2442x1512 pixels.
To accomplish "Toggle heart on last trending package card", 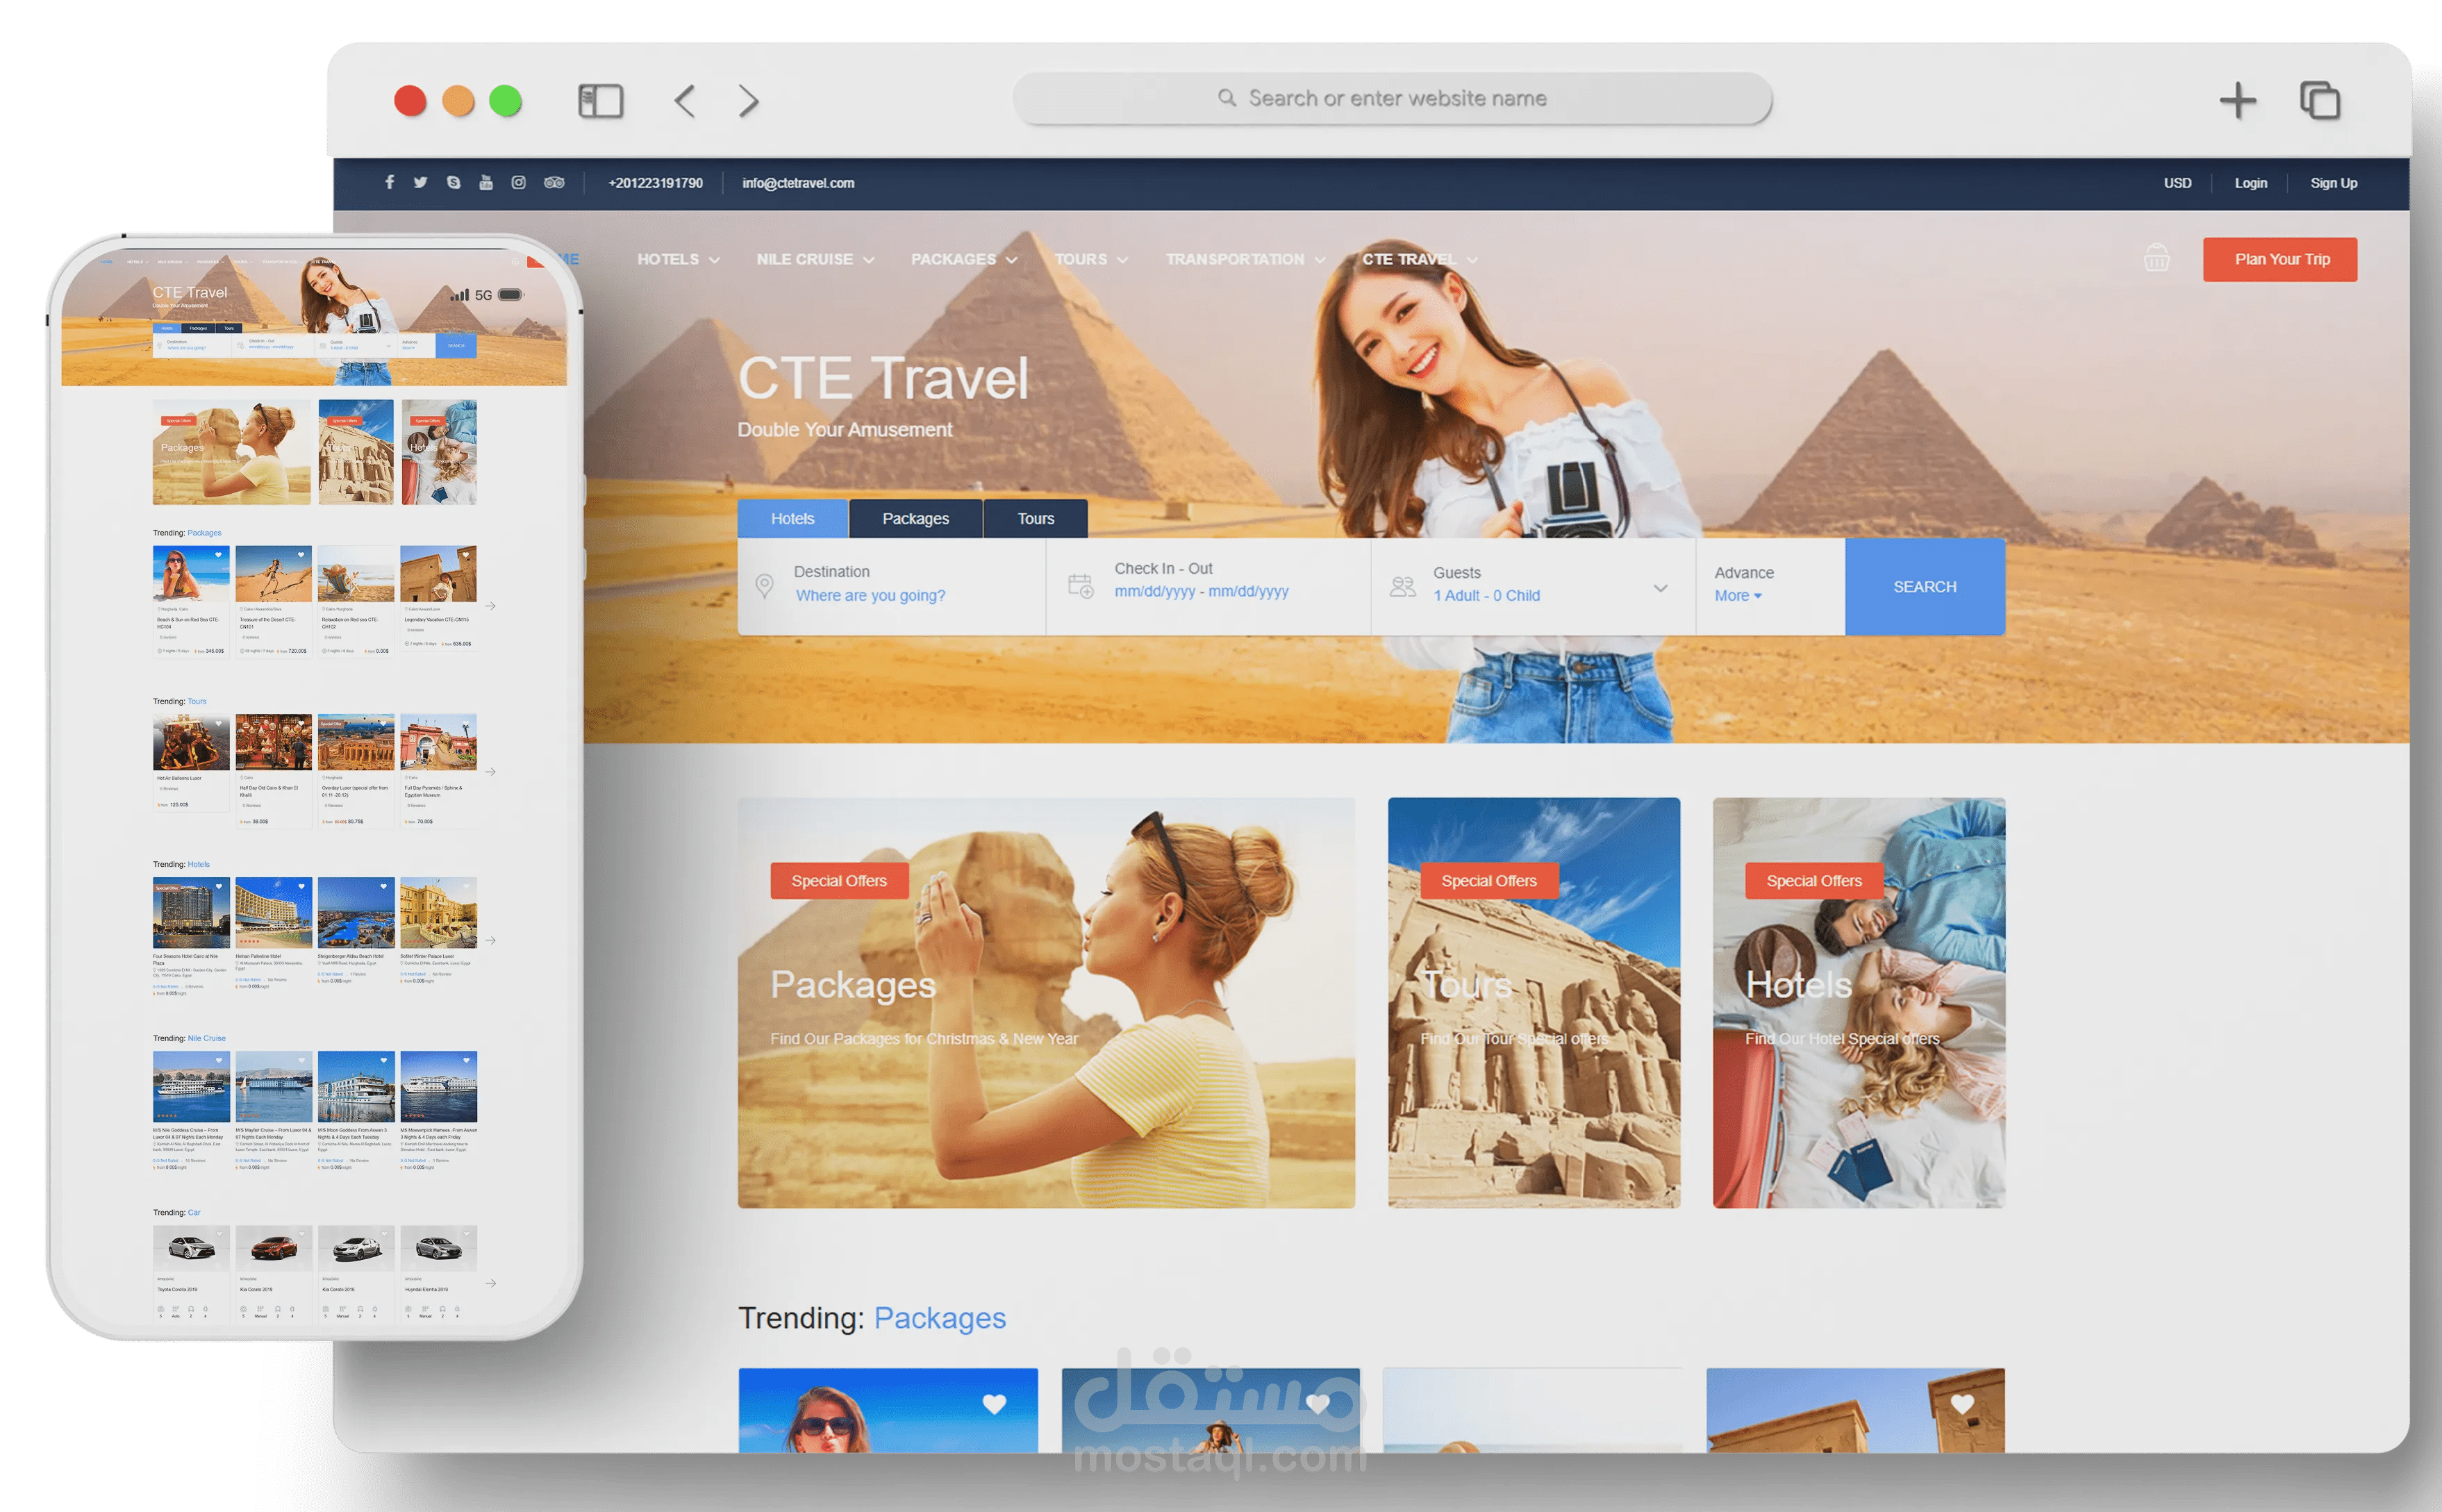I will point(1962,1404).
